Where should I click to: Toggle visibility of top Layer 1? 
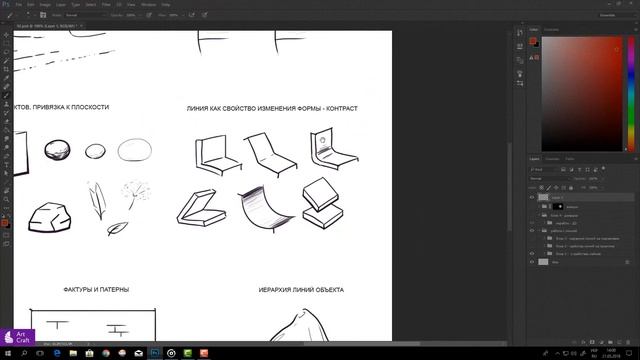[532, 198]
